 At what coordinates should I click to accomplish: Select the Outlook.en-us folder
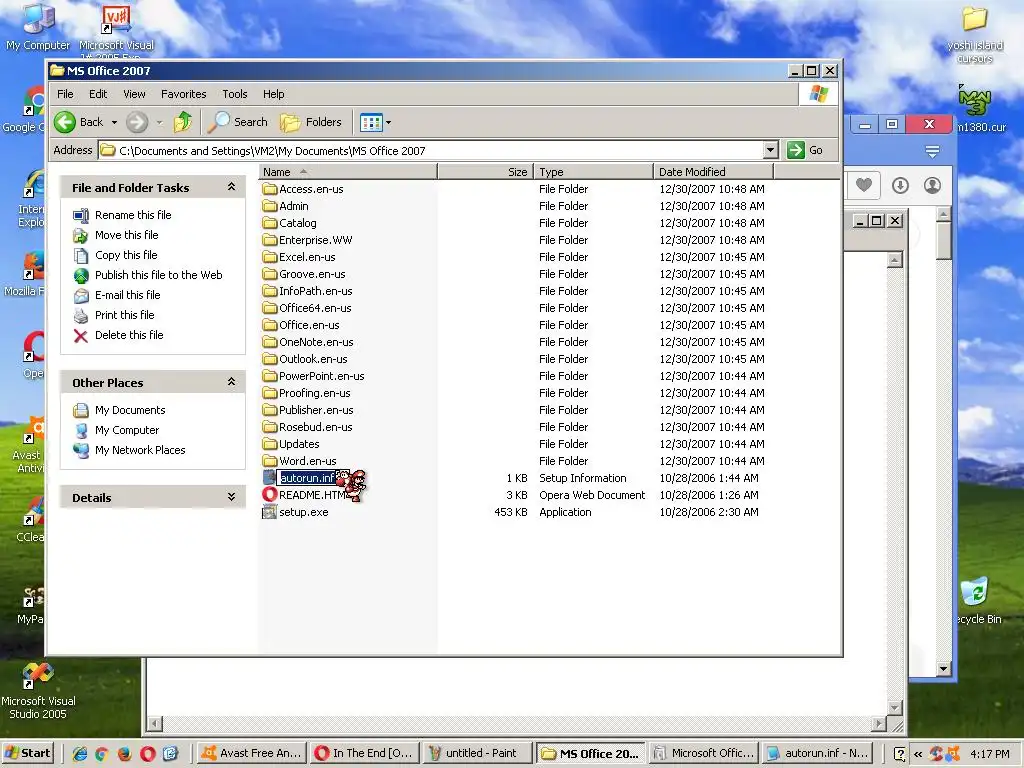pos(305,359)
